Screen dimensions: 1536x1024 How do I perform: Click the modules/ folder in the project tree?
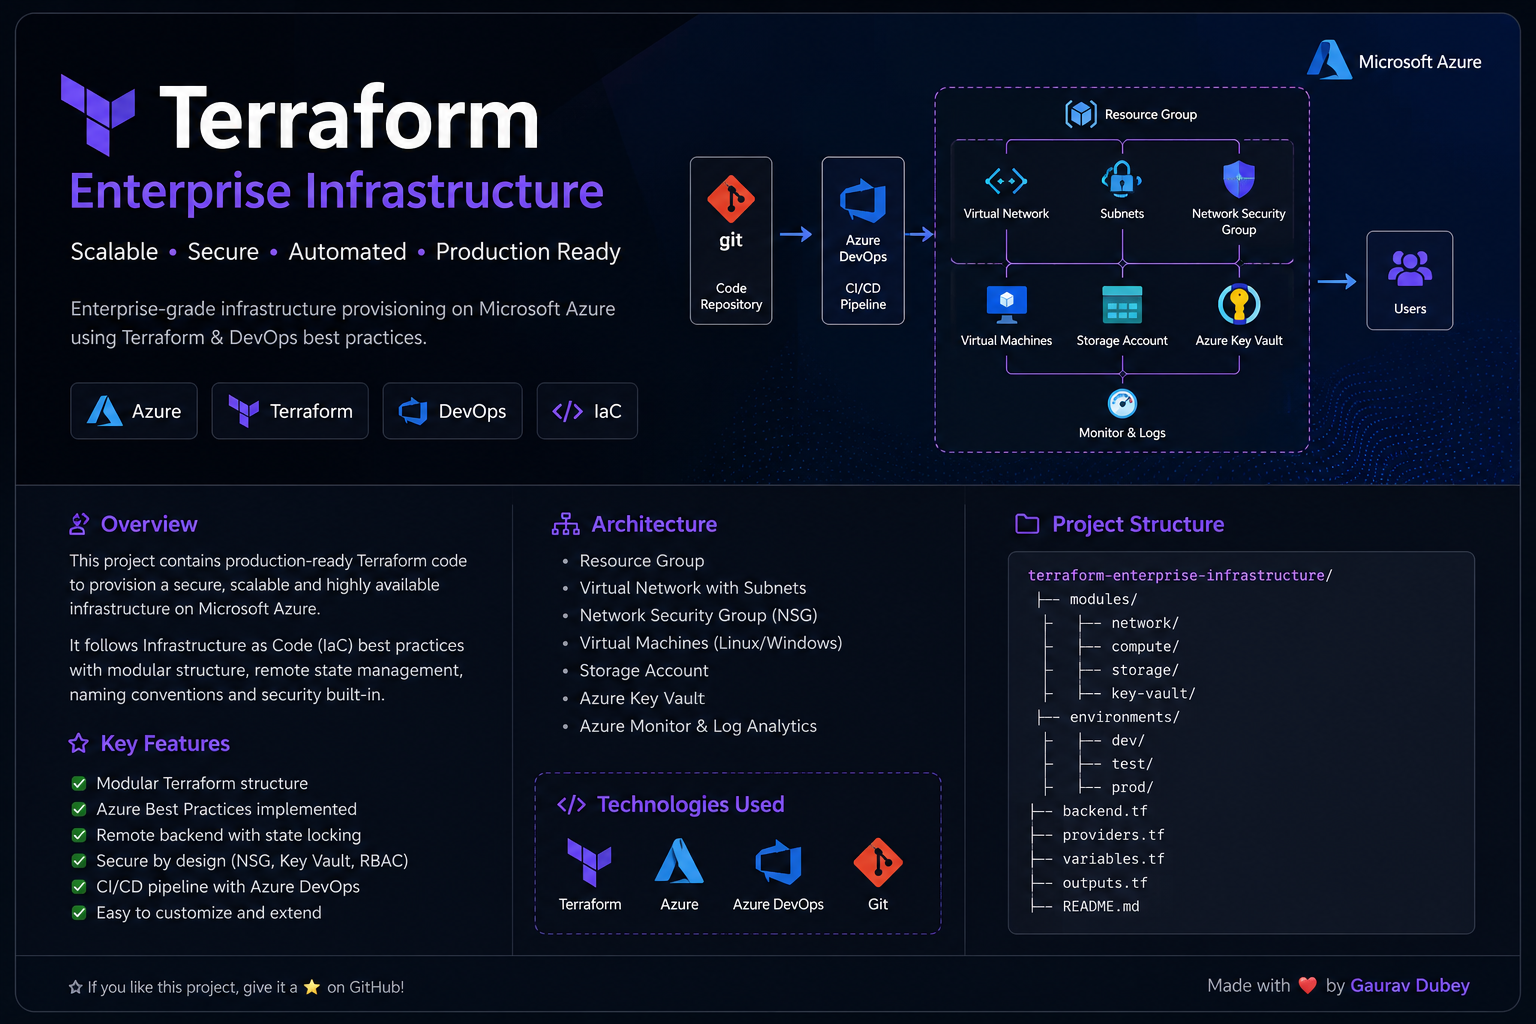pyautogui.click(x=1103, y=599)
